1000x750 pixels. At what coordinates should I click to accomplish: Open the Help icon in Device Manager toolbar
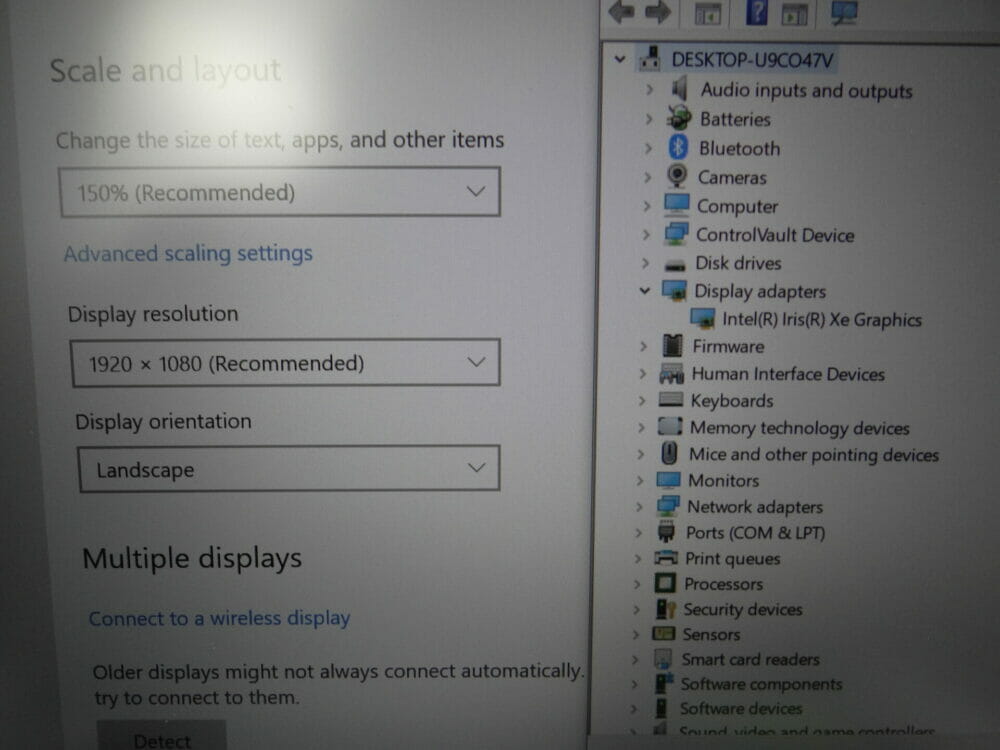tap(756, 12)
